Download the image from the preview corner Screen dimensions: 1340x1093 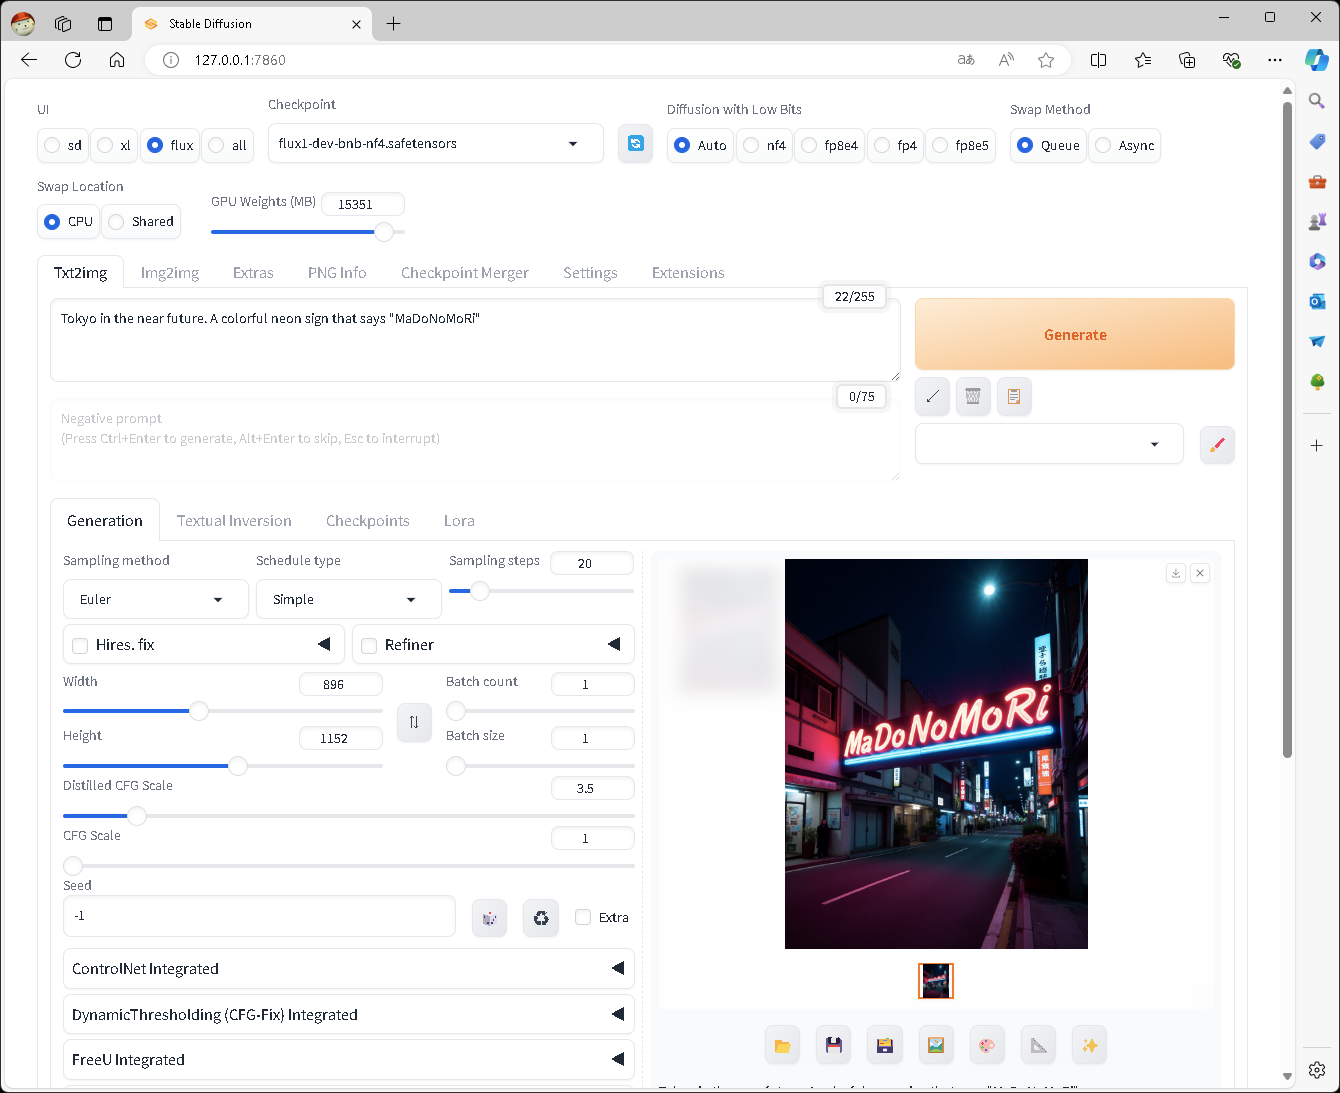click(x=1175, y=573)
